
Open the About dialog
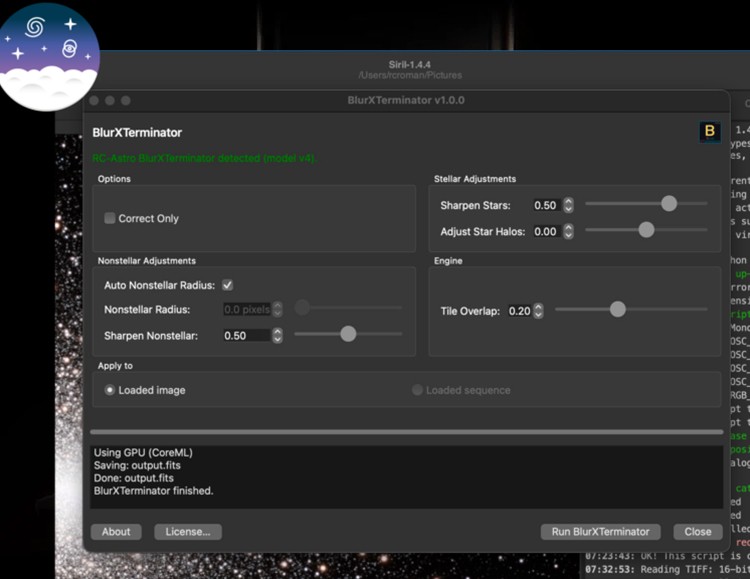point(116,532)
